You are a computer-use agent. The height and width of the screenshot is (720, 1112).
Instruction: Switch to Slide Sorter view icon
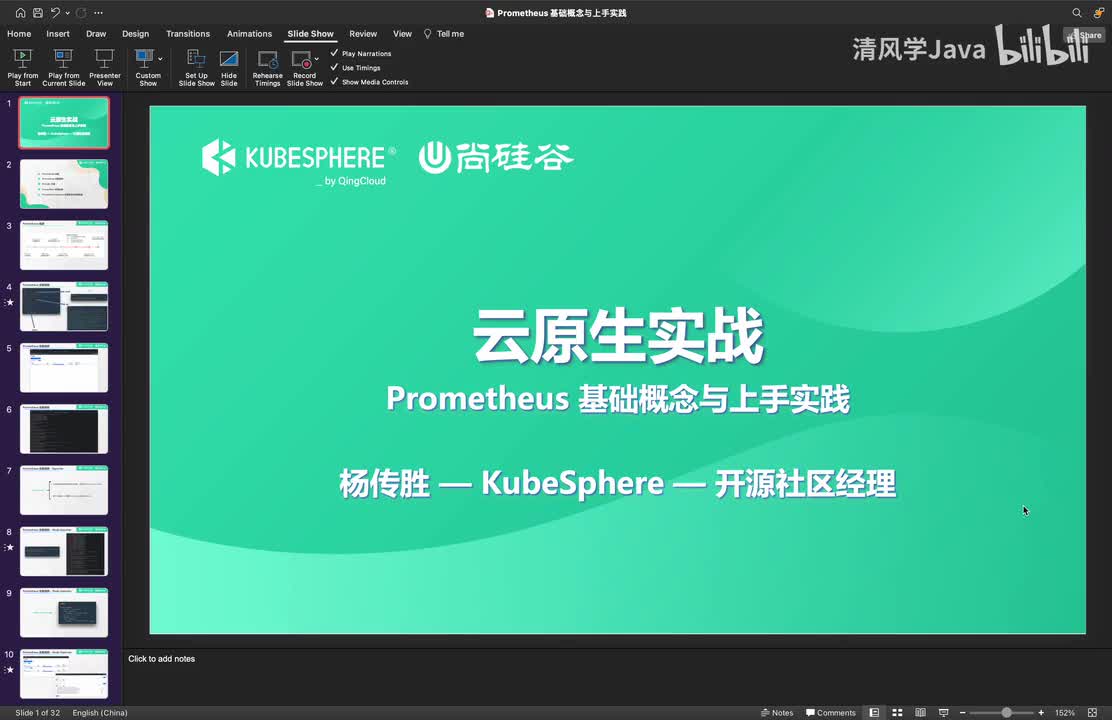pos(897,713)
